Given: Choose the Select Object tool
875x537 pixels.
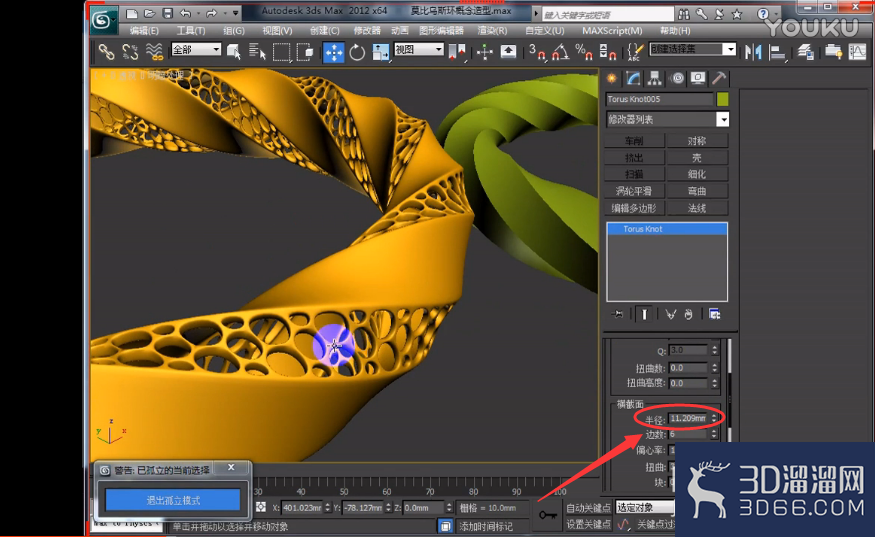Looking at the screenshot, I should pyautogui.click(x=233, y=52).
